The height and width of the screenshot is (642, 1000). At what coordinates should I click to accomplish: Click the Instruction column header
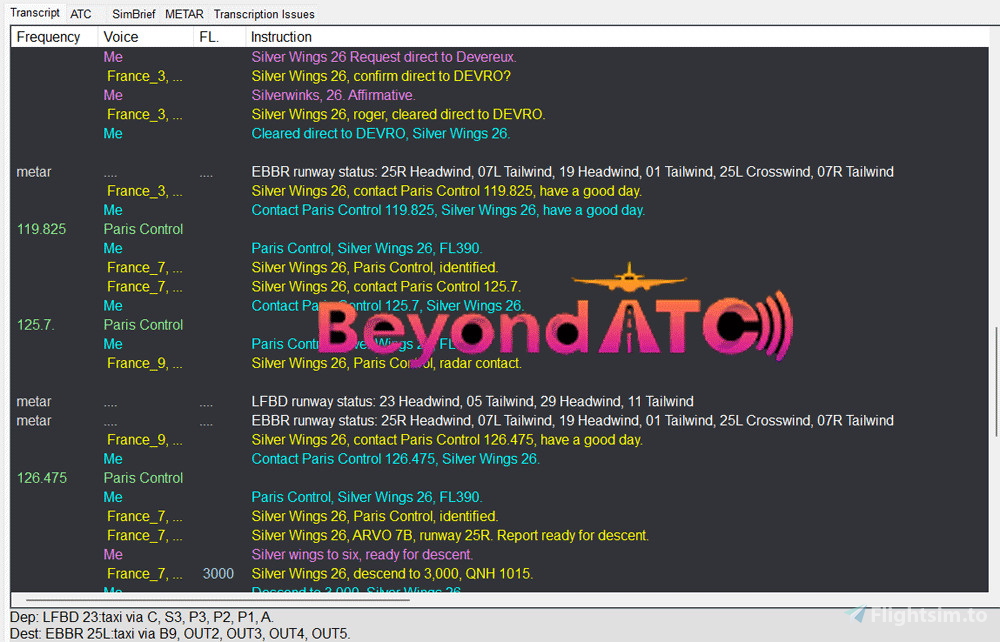(x=281, y=37)
